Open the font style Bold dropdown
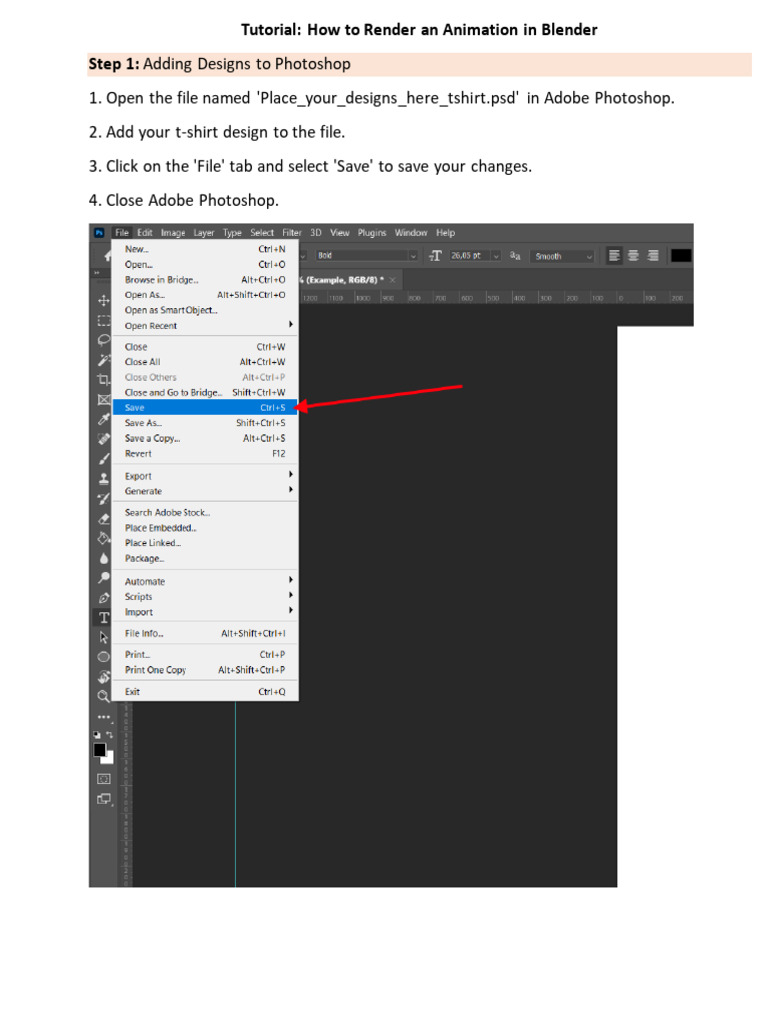Screen dimensions: 768x1024 [367, 256]
